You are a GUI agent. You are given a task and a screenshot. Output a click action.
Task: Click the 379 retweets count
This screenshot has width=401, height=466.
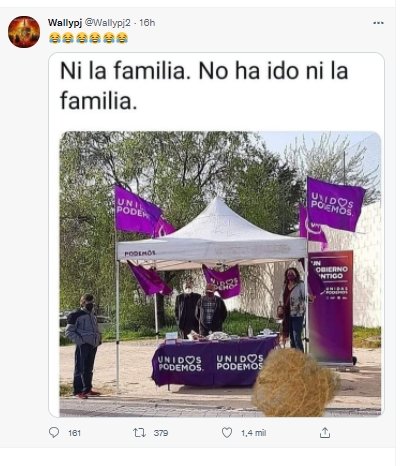tap(161, 433)
